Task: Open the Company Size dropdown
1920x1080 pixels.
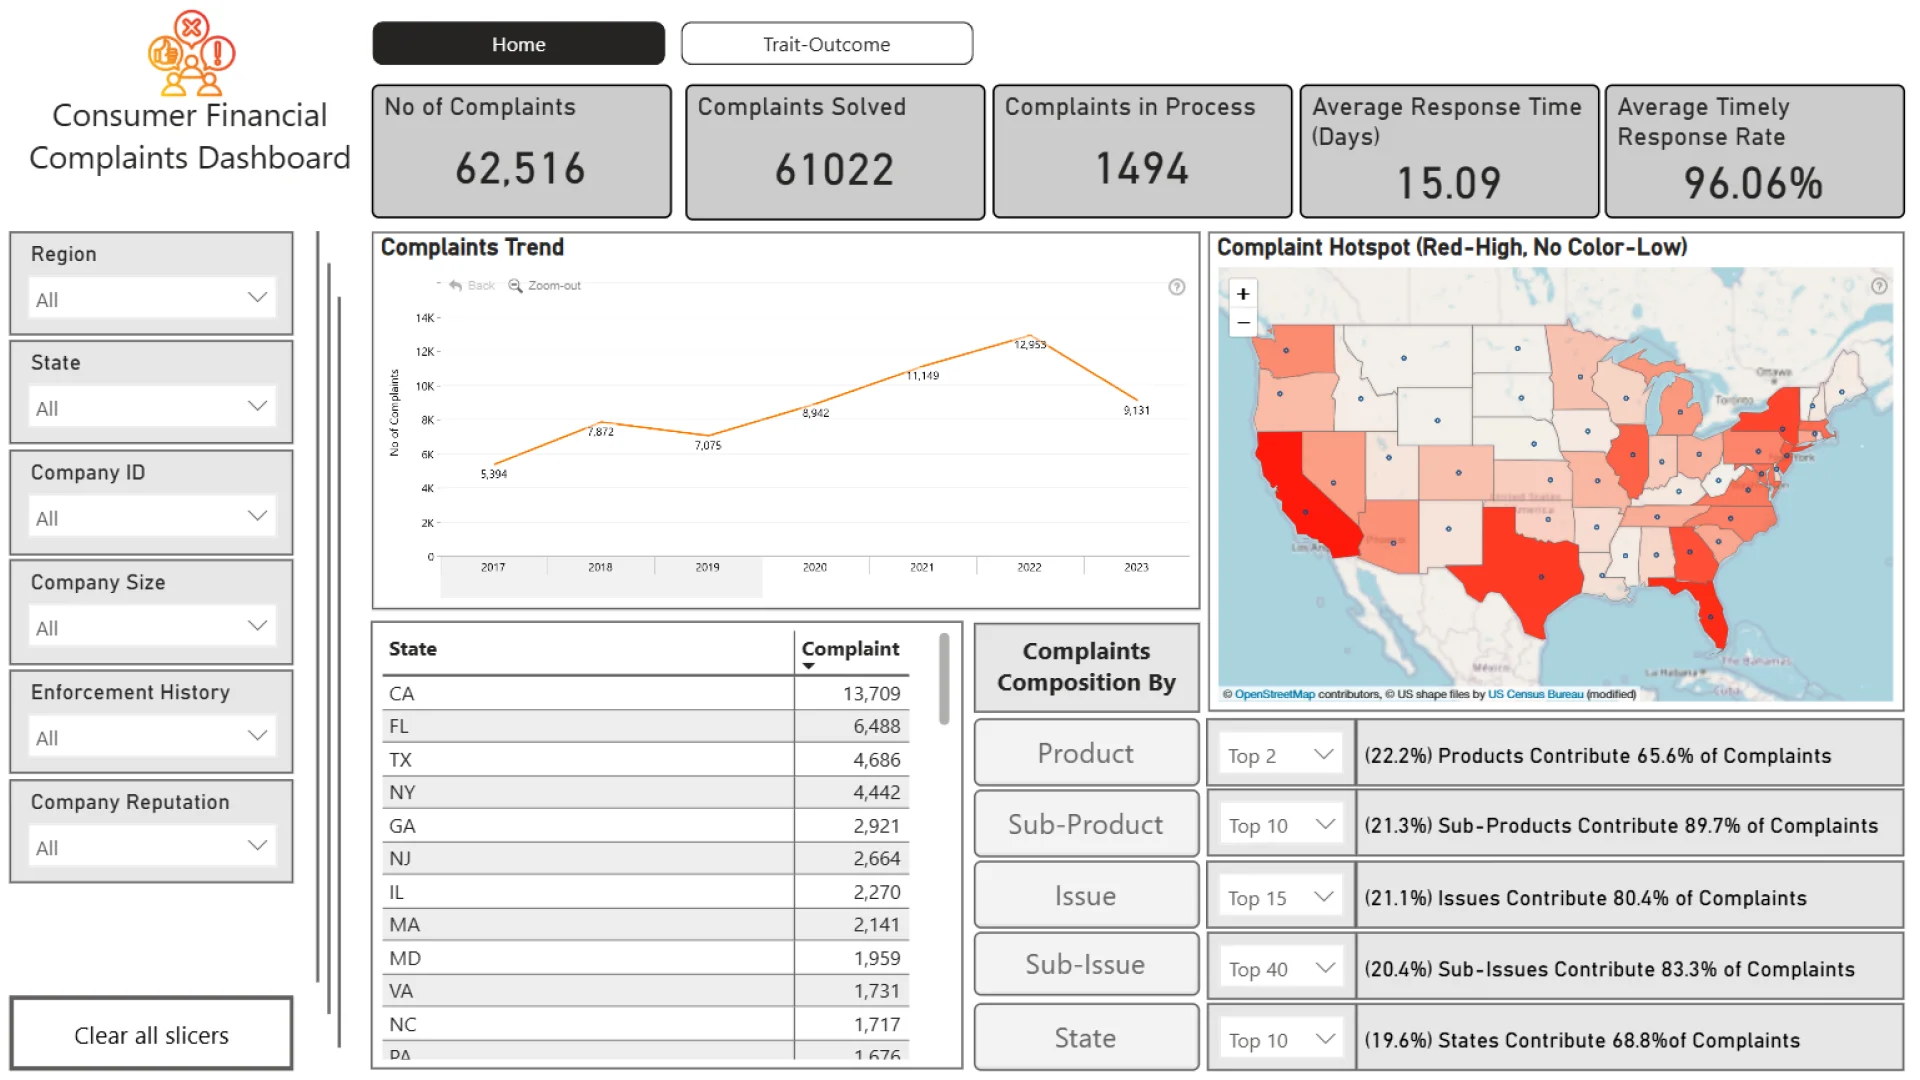Action: point(256,627)
